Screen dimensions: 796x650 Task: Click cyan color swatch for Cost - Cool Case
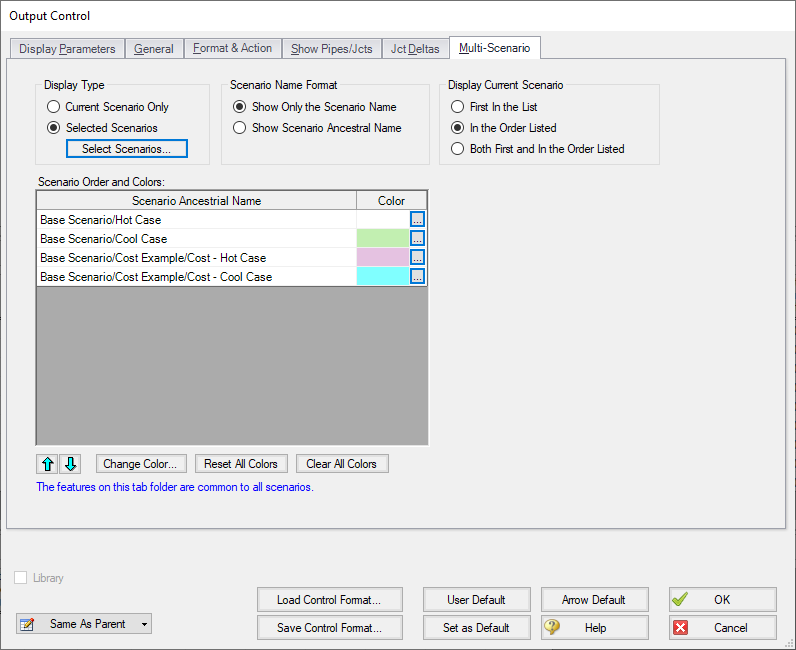(x=383, y=276)
